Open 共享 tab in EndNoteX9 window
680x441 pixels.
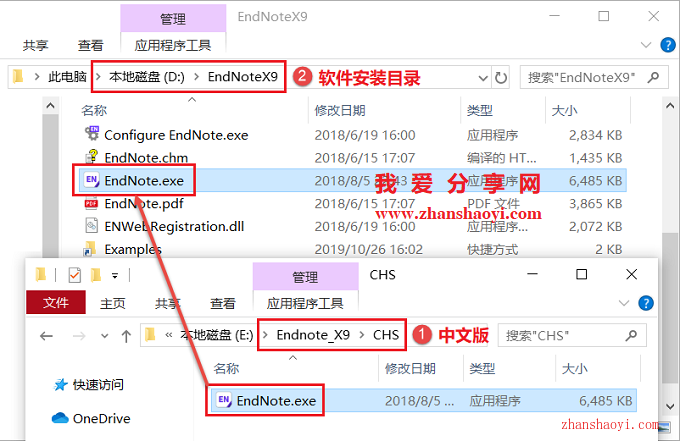pyautogui.click(x=36, y=45)
